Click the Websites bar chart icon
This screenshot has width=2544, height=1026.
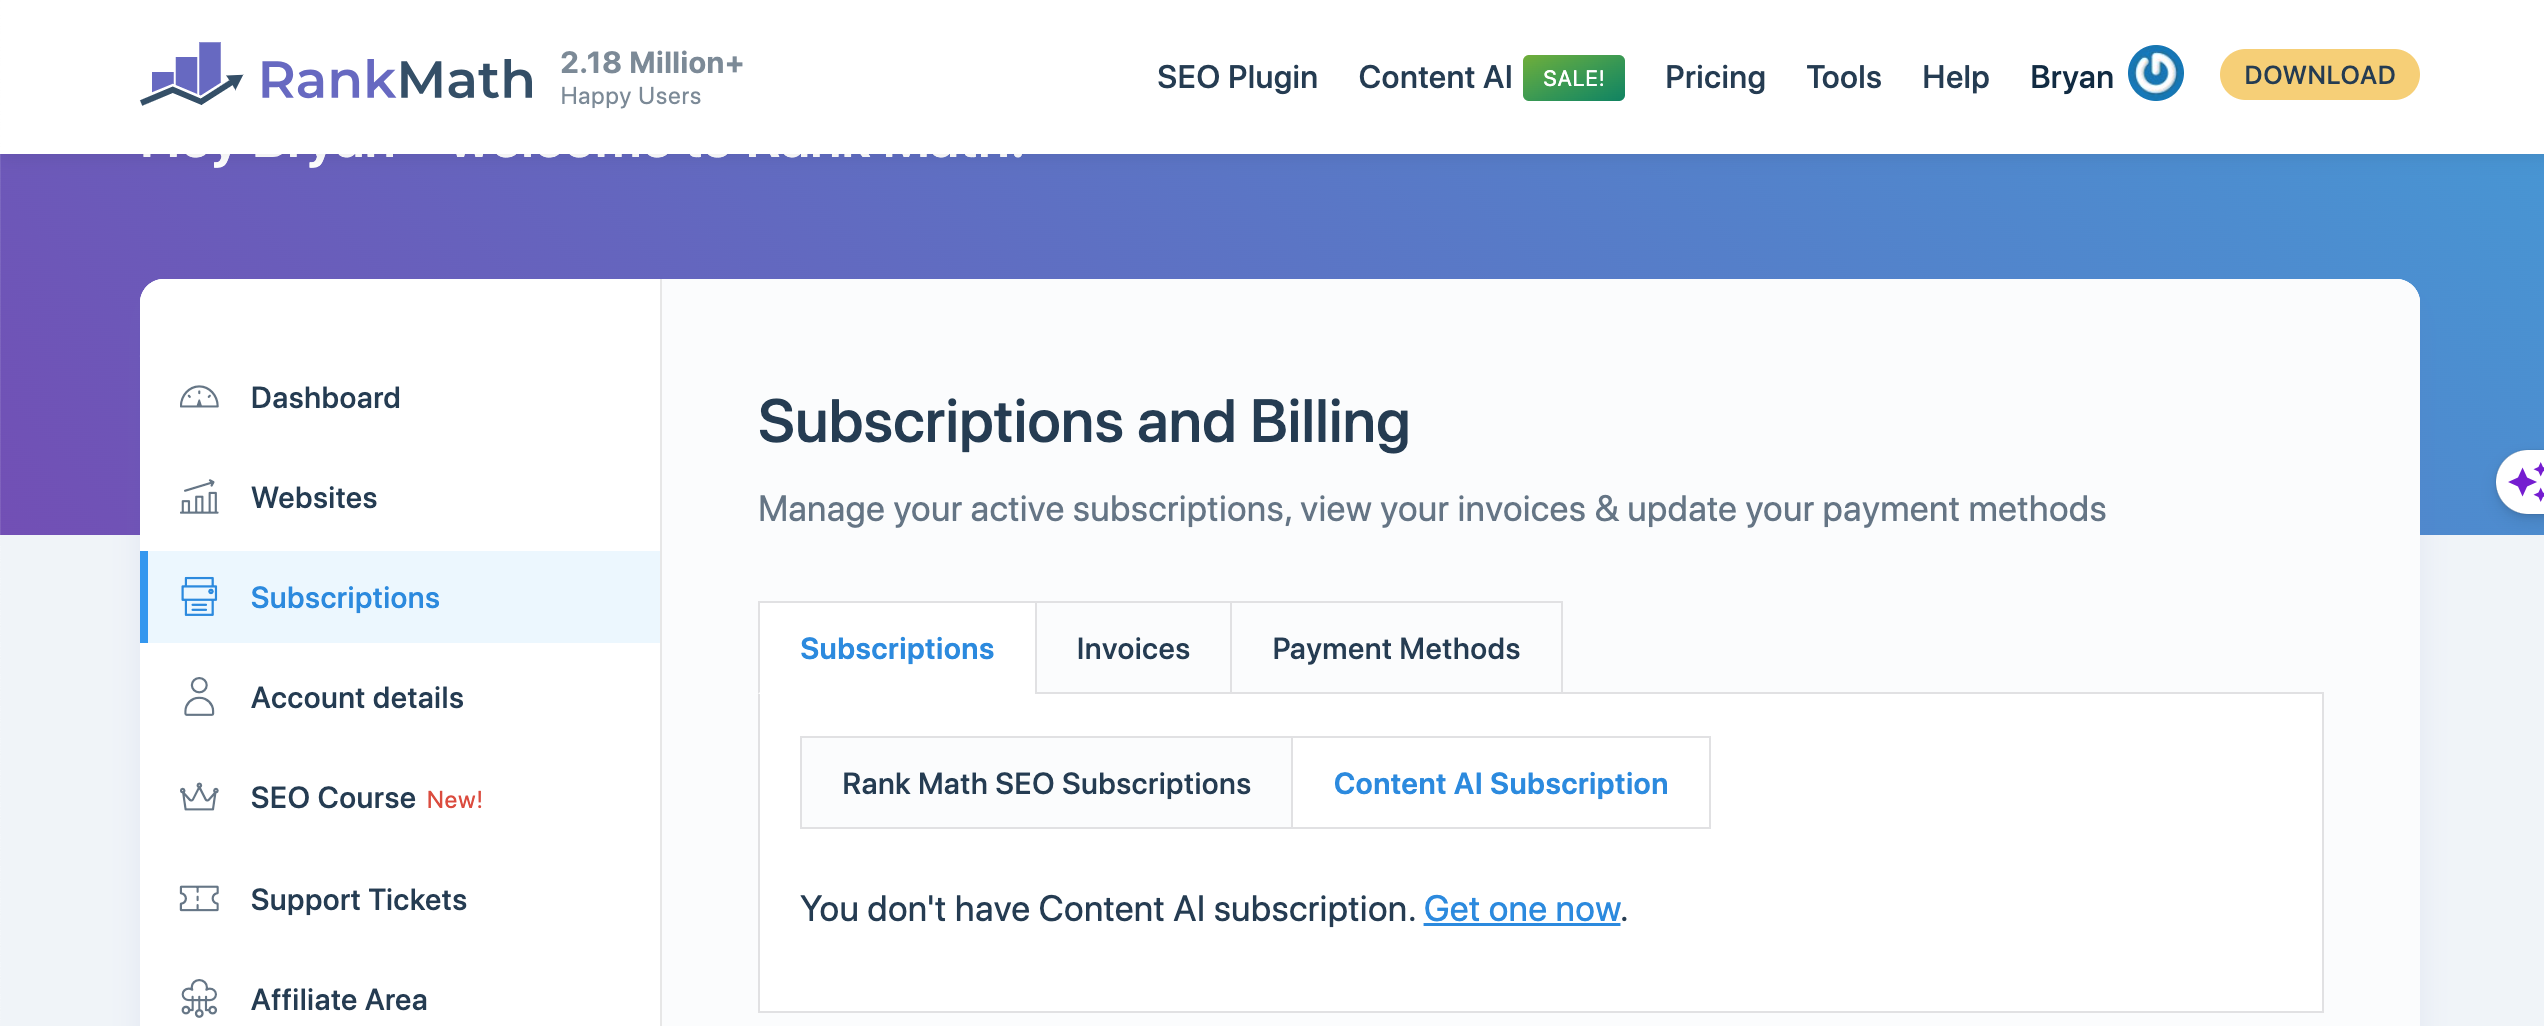pos(199,497)
